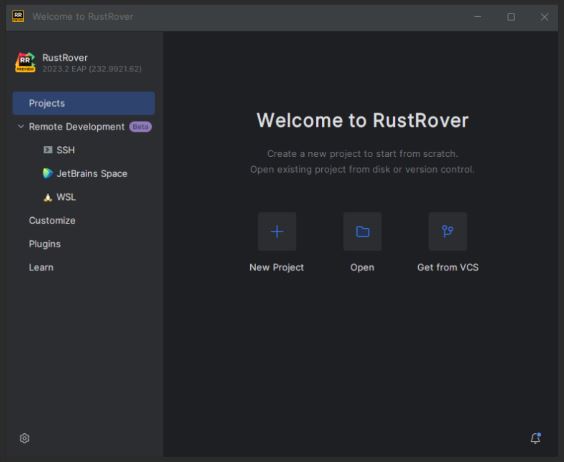Click the JetBrains Space logo icon

coord(47,173)
